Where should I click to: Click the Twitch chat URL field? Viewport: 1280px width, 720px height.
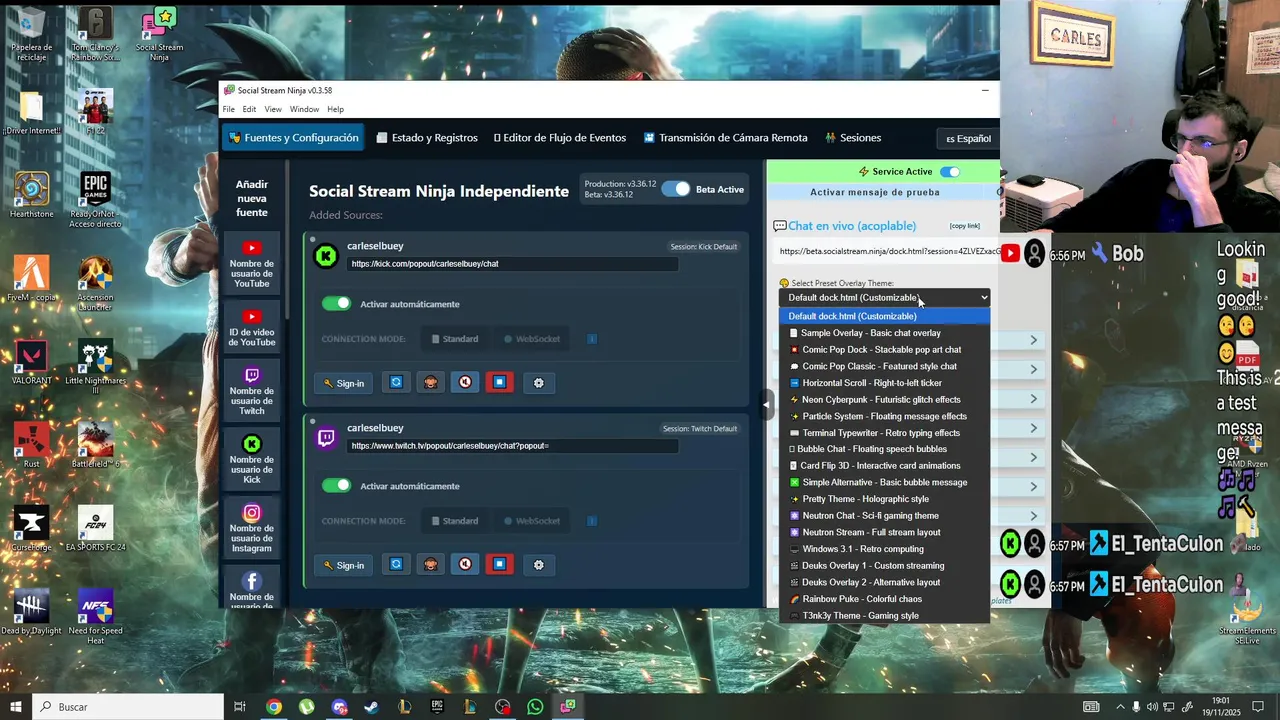coord(512,446)
